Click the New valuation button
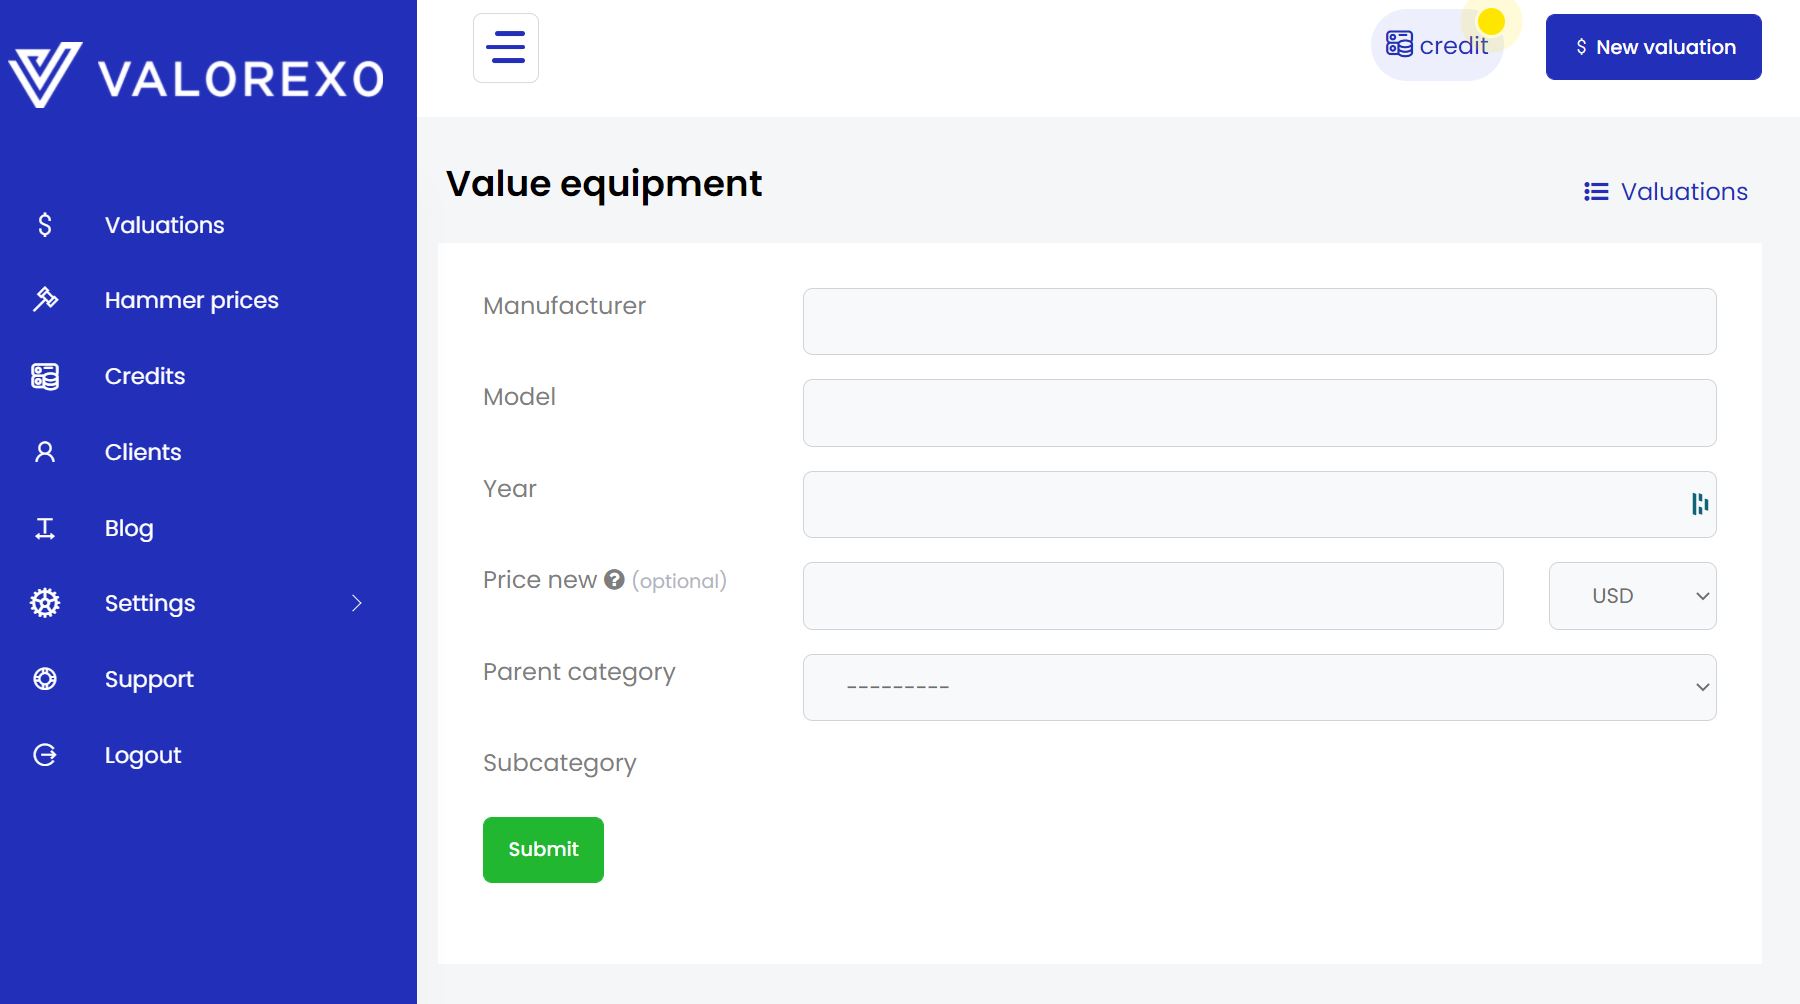 point(1653,47)
